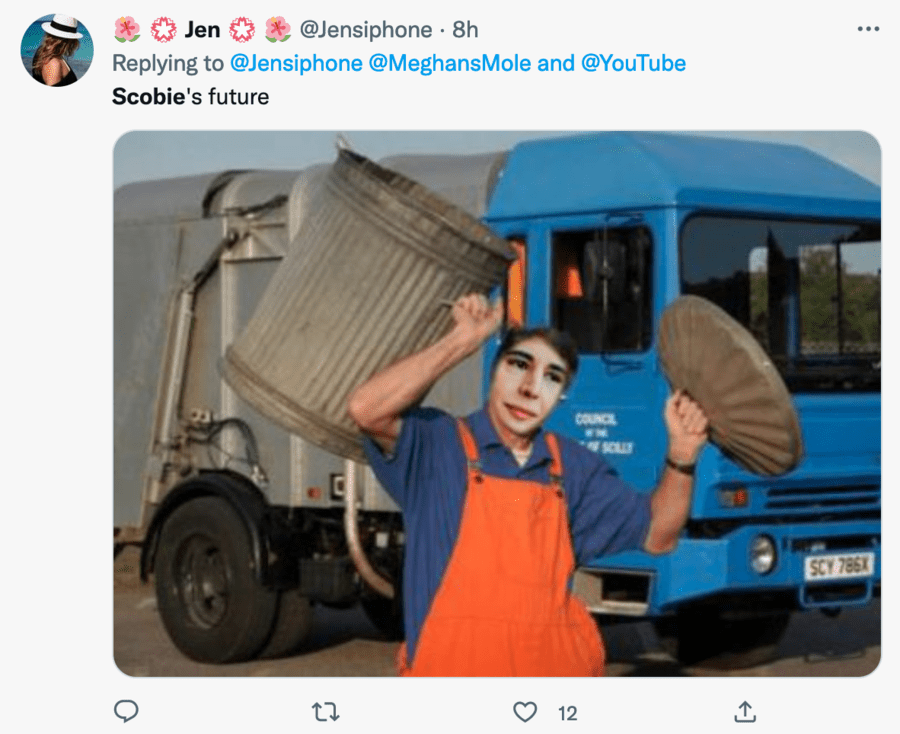Screen dimensions: 900x734
Task: Open the @YouTube mention link
Action: 633,63
